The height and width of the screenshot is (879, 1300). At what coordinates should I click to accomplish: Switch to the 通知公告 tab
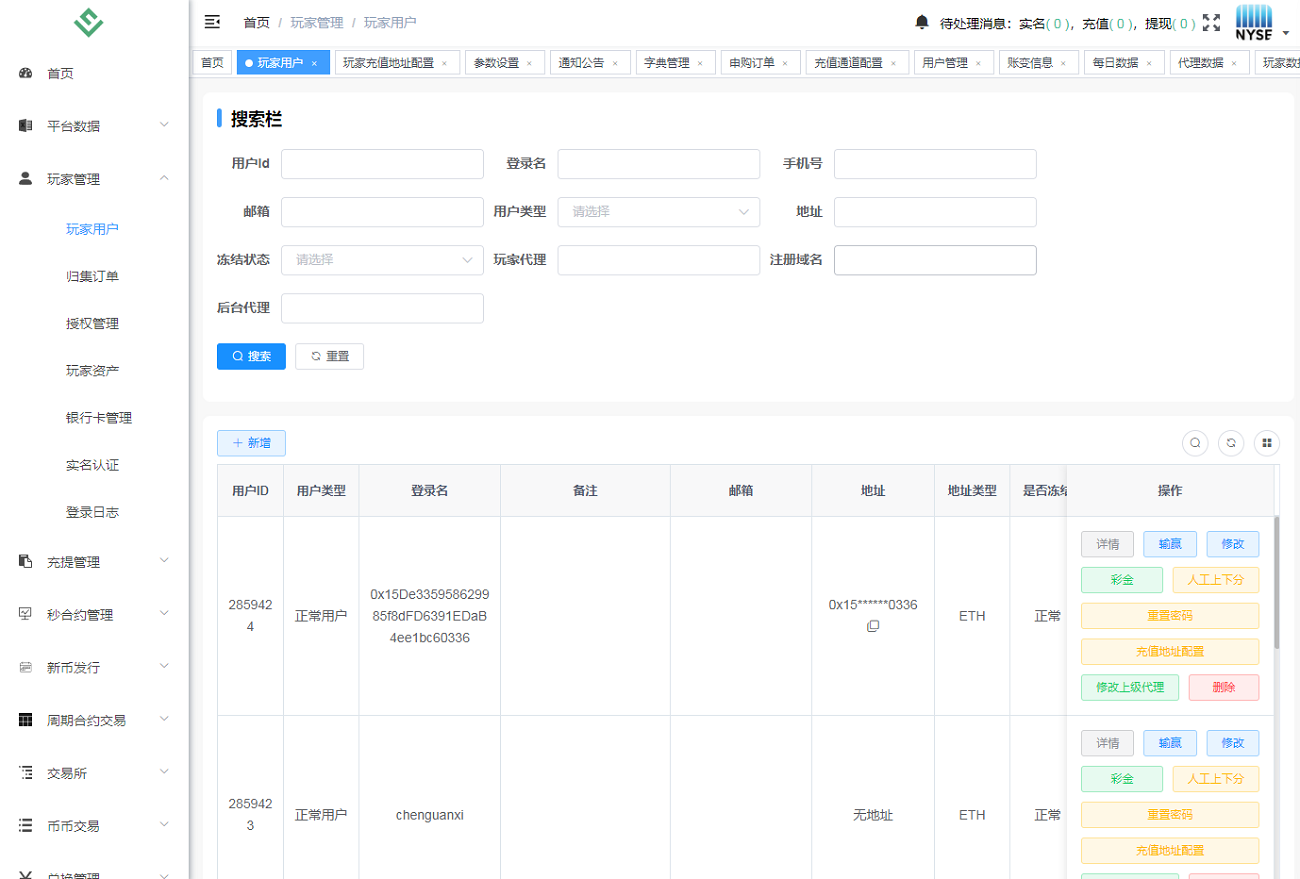pyautogui.click(x=581, y=63)
